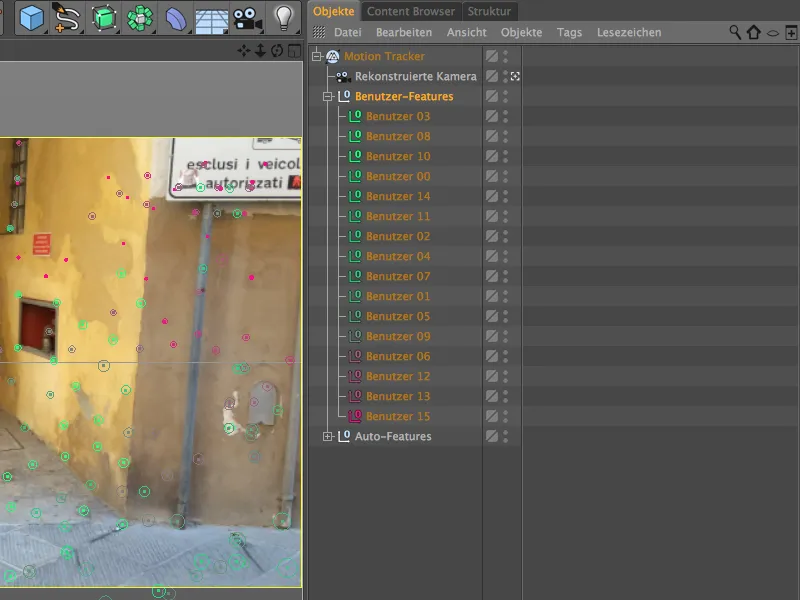Toggle visibility dots for Benutzer 14
The image size is (800, 600).
(506, 196)
